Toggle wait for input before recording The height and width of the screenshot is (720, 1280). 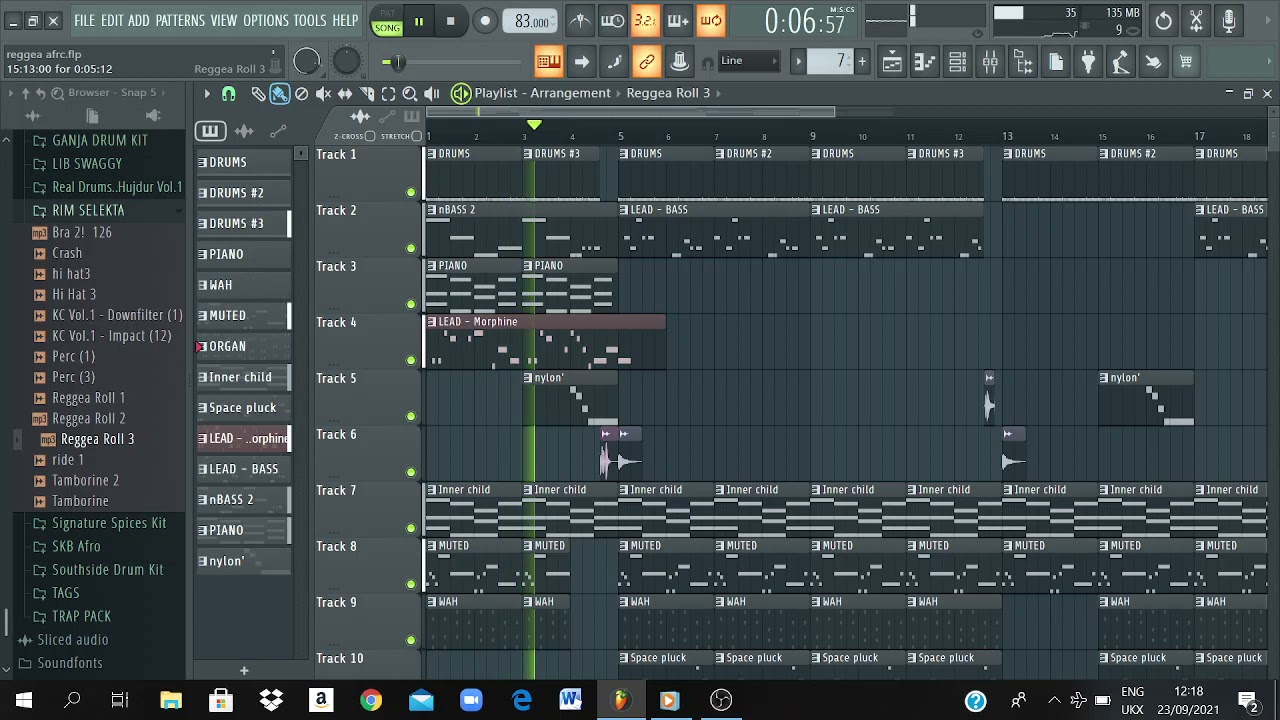point(613,20)
